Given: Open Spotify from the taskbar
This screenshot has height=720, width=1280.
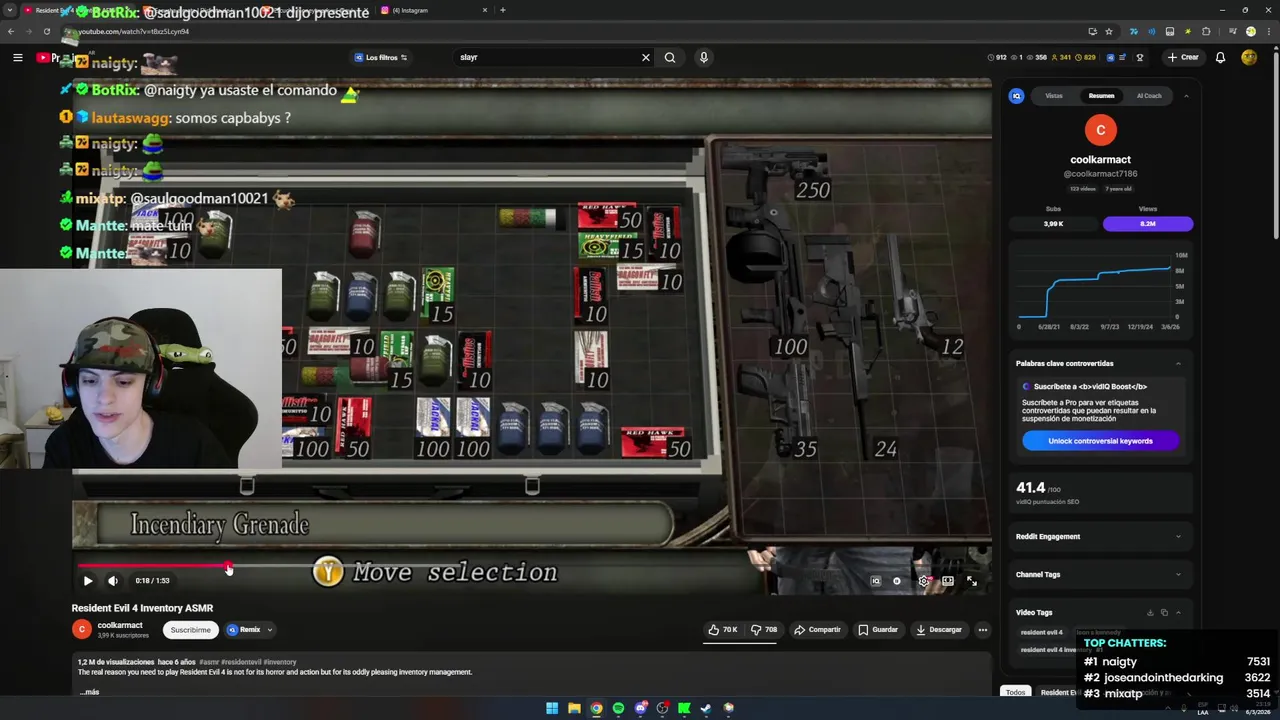Looking at the screenshot, I should (x=618, y=708).
